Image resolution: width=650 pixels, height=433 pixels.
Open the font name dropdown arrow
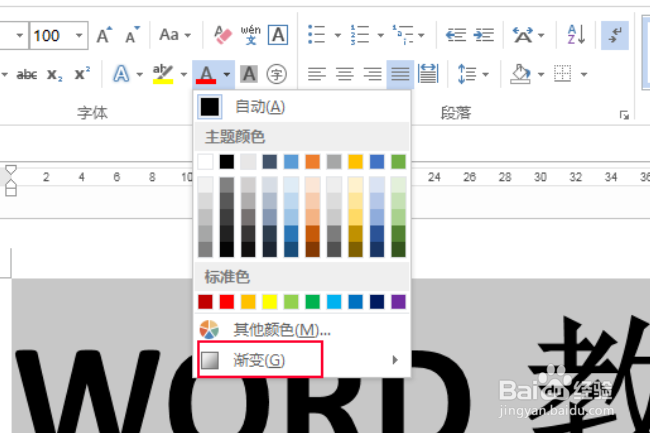click(x=19, y=35)
